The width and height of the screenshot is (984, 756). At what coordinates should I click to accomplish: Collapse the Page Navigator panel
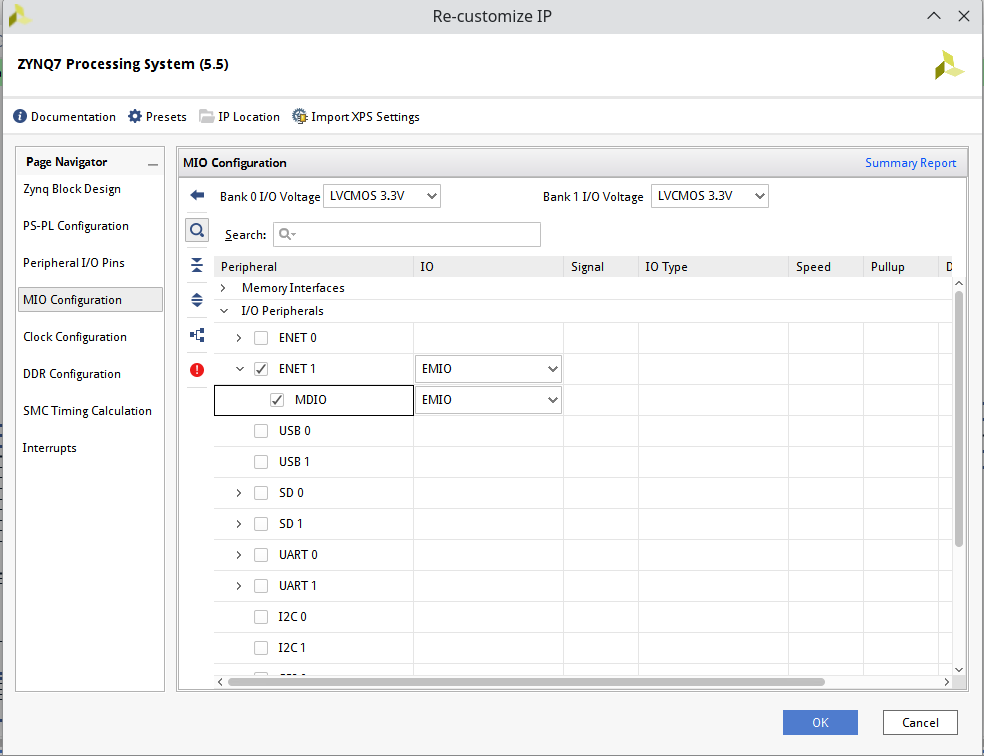(152, 164)
